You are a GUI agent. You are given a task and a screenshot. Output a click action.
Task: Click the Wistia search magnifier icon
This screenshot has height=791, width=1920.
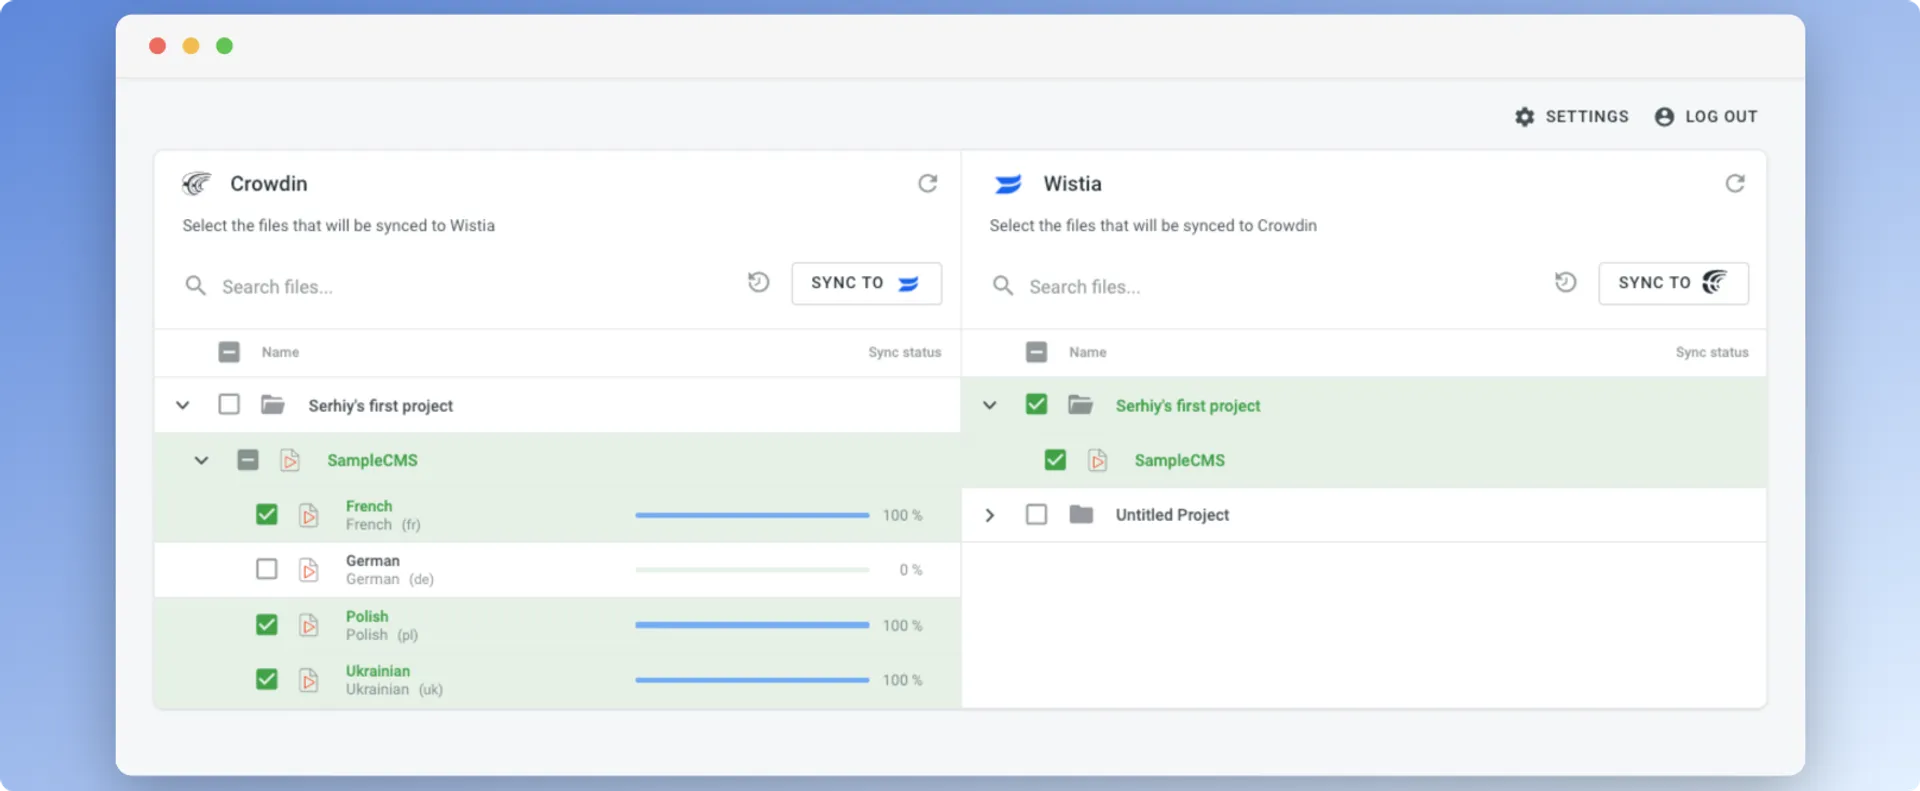pyautogui.click(x=1003, y=287)
